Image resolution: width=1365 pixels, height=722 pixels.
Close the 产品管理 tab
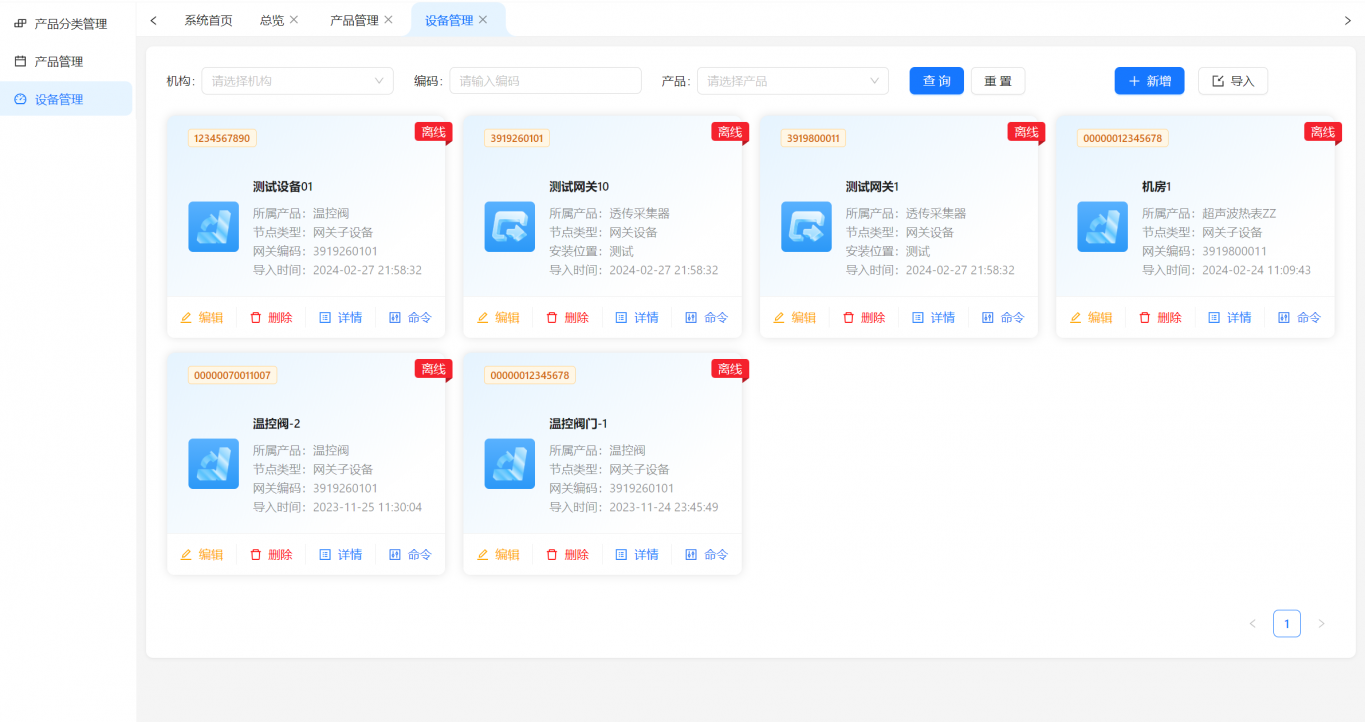(x=388, y=20)
